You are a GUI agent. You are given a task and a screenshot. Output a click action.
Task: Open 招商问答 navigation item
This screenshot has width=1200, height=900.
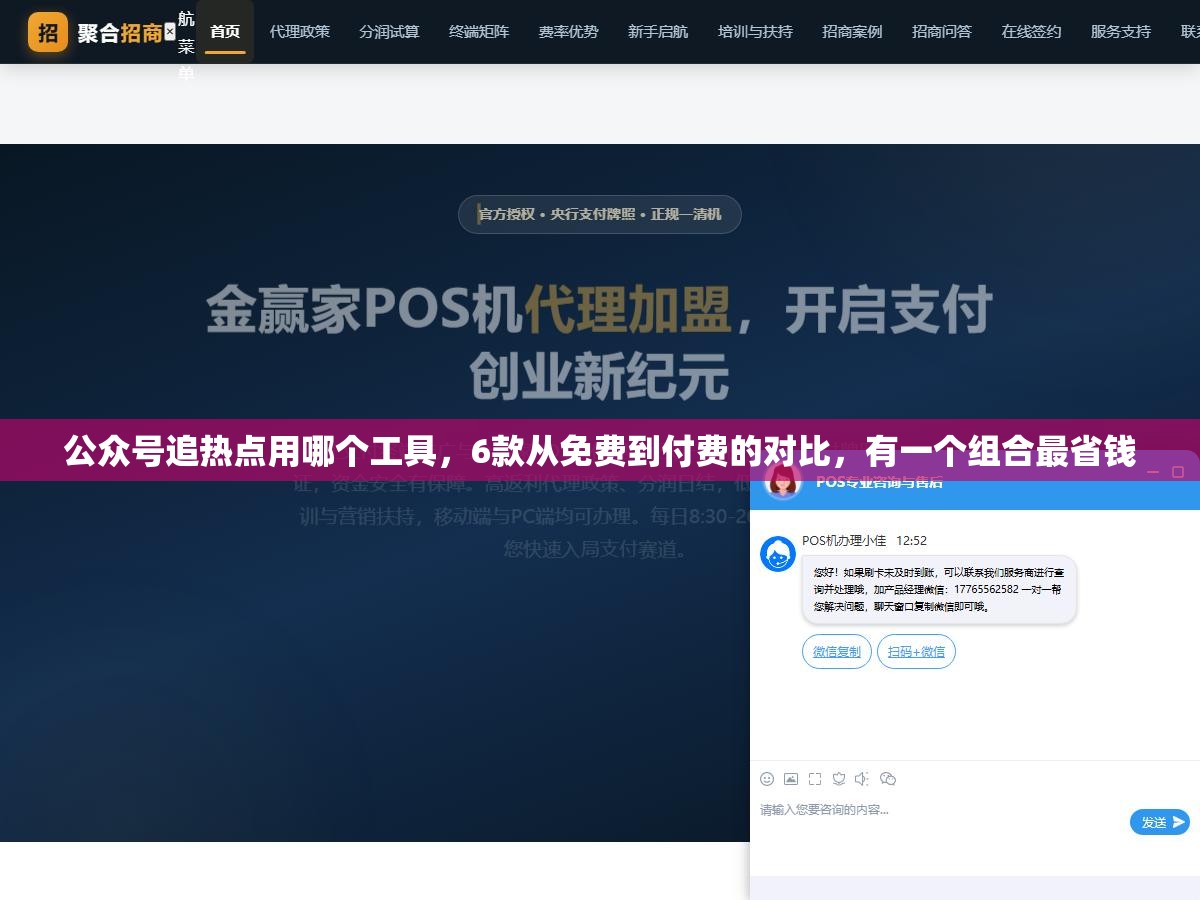point(942,32)
